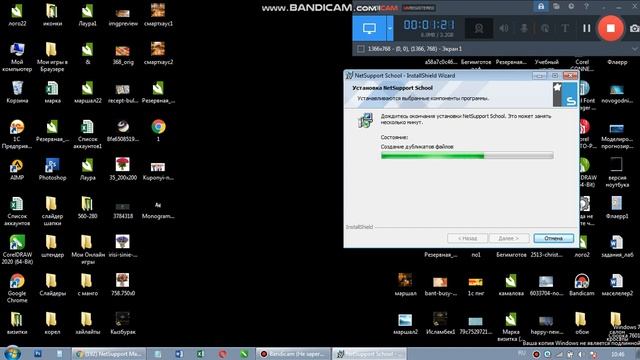Select the Слайдеры folder

52,284
